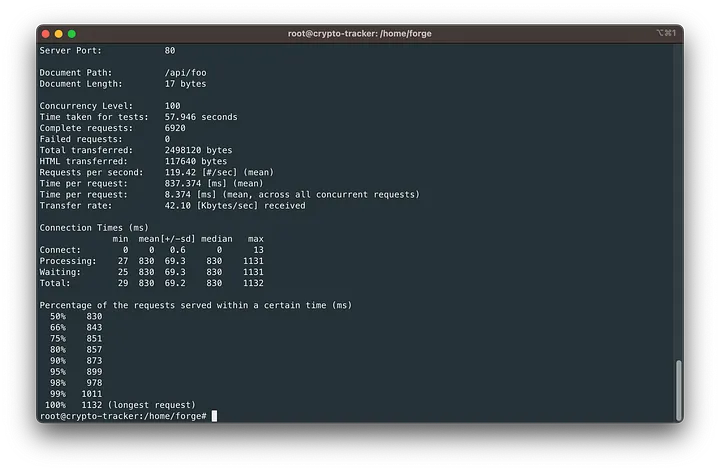Screen dimensions: 720x471
Task: Click the Requests per second value 119.42
Action: (x=178, y=172)
